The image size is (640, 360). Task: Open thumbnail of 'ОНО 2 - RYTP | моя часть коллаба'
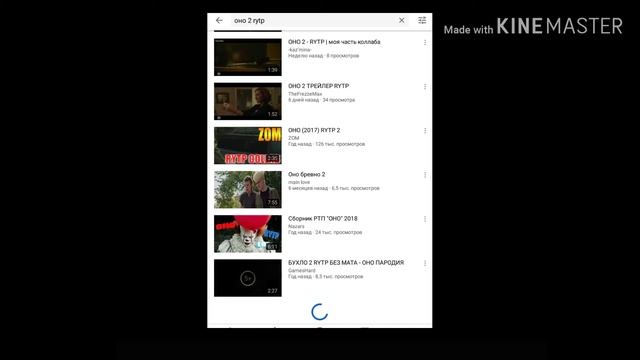248,57
